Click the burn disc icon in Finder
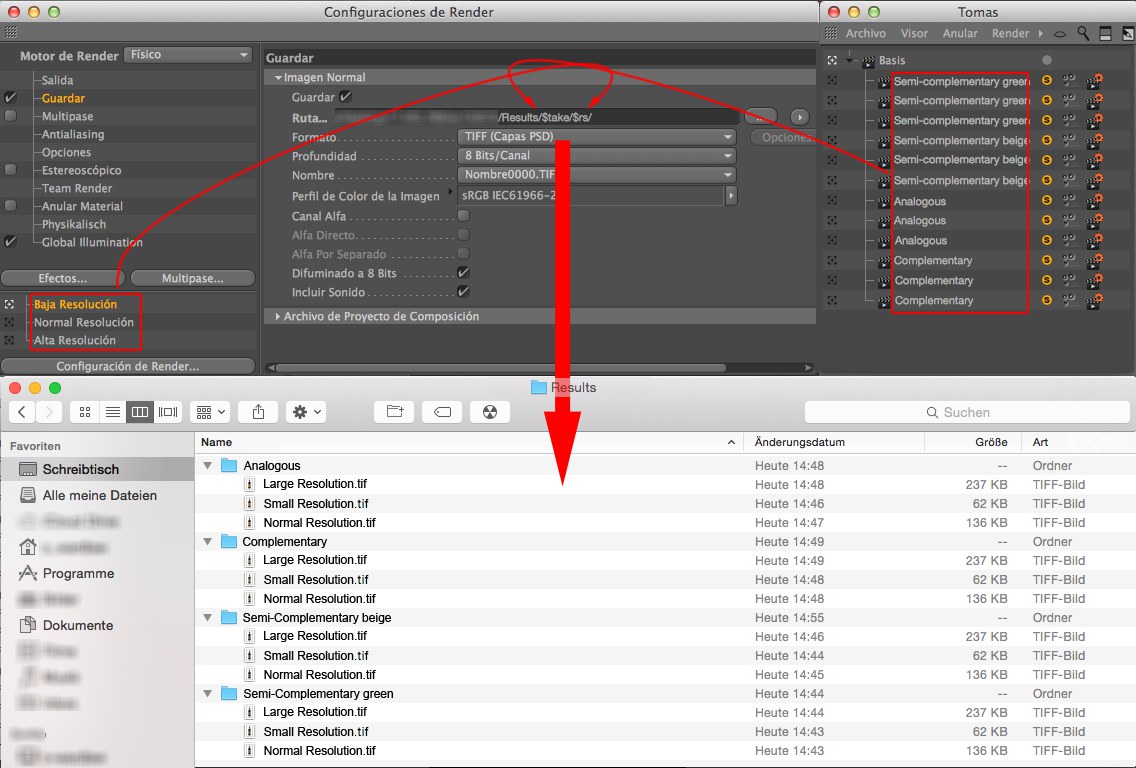Image resolution: width=1136 pixels, height=768 pixels. point(489,412)
